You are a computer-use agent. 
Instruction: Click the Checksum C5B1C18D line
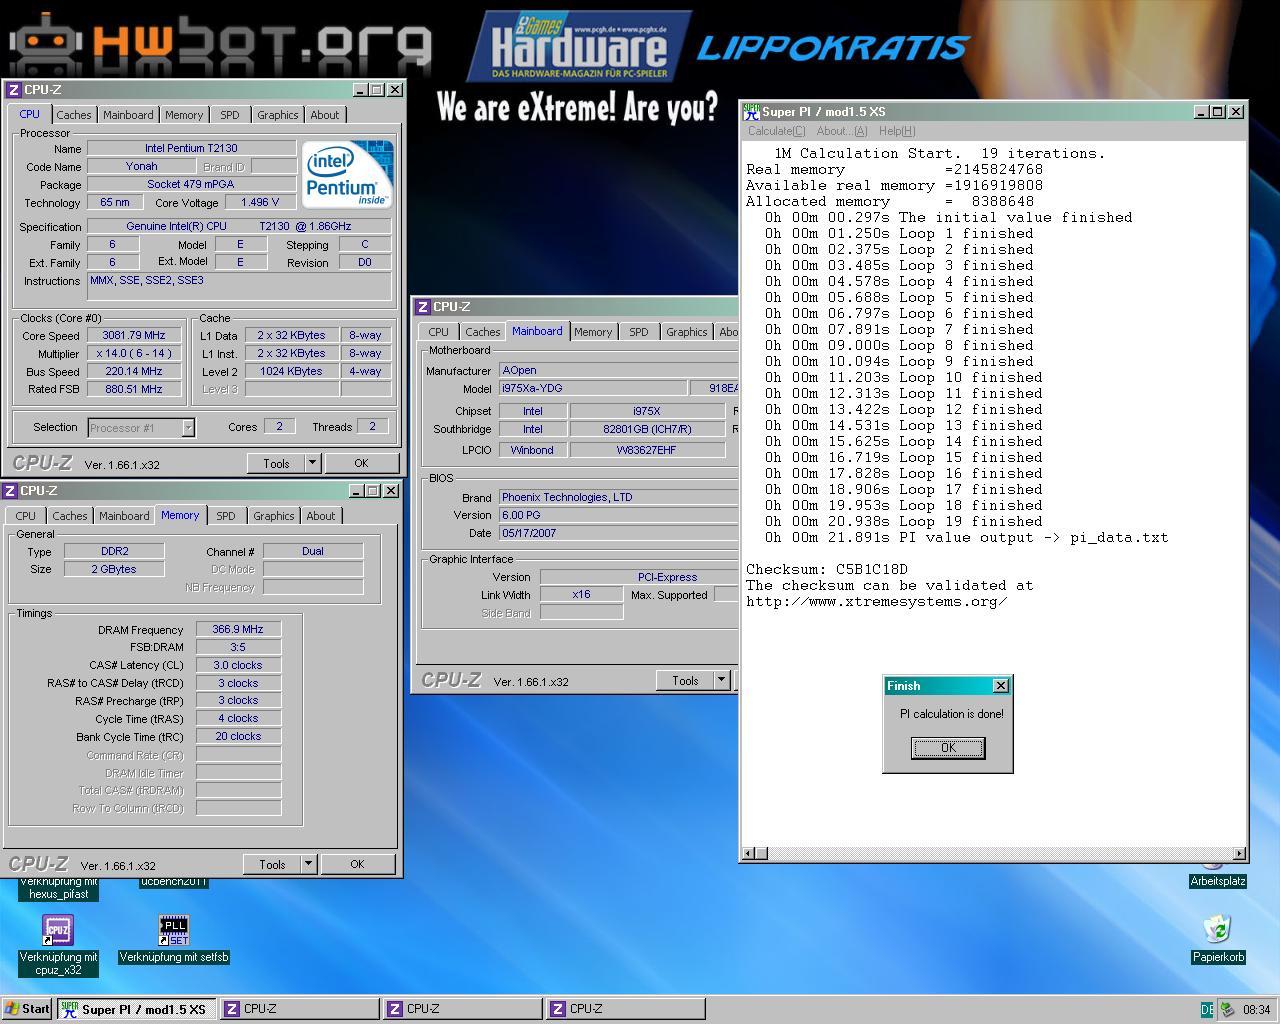click(827, 570)
